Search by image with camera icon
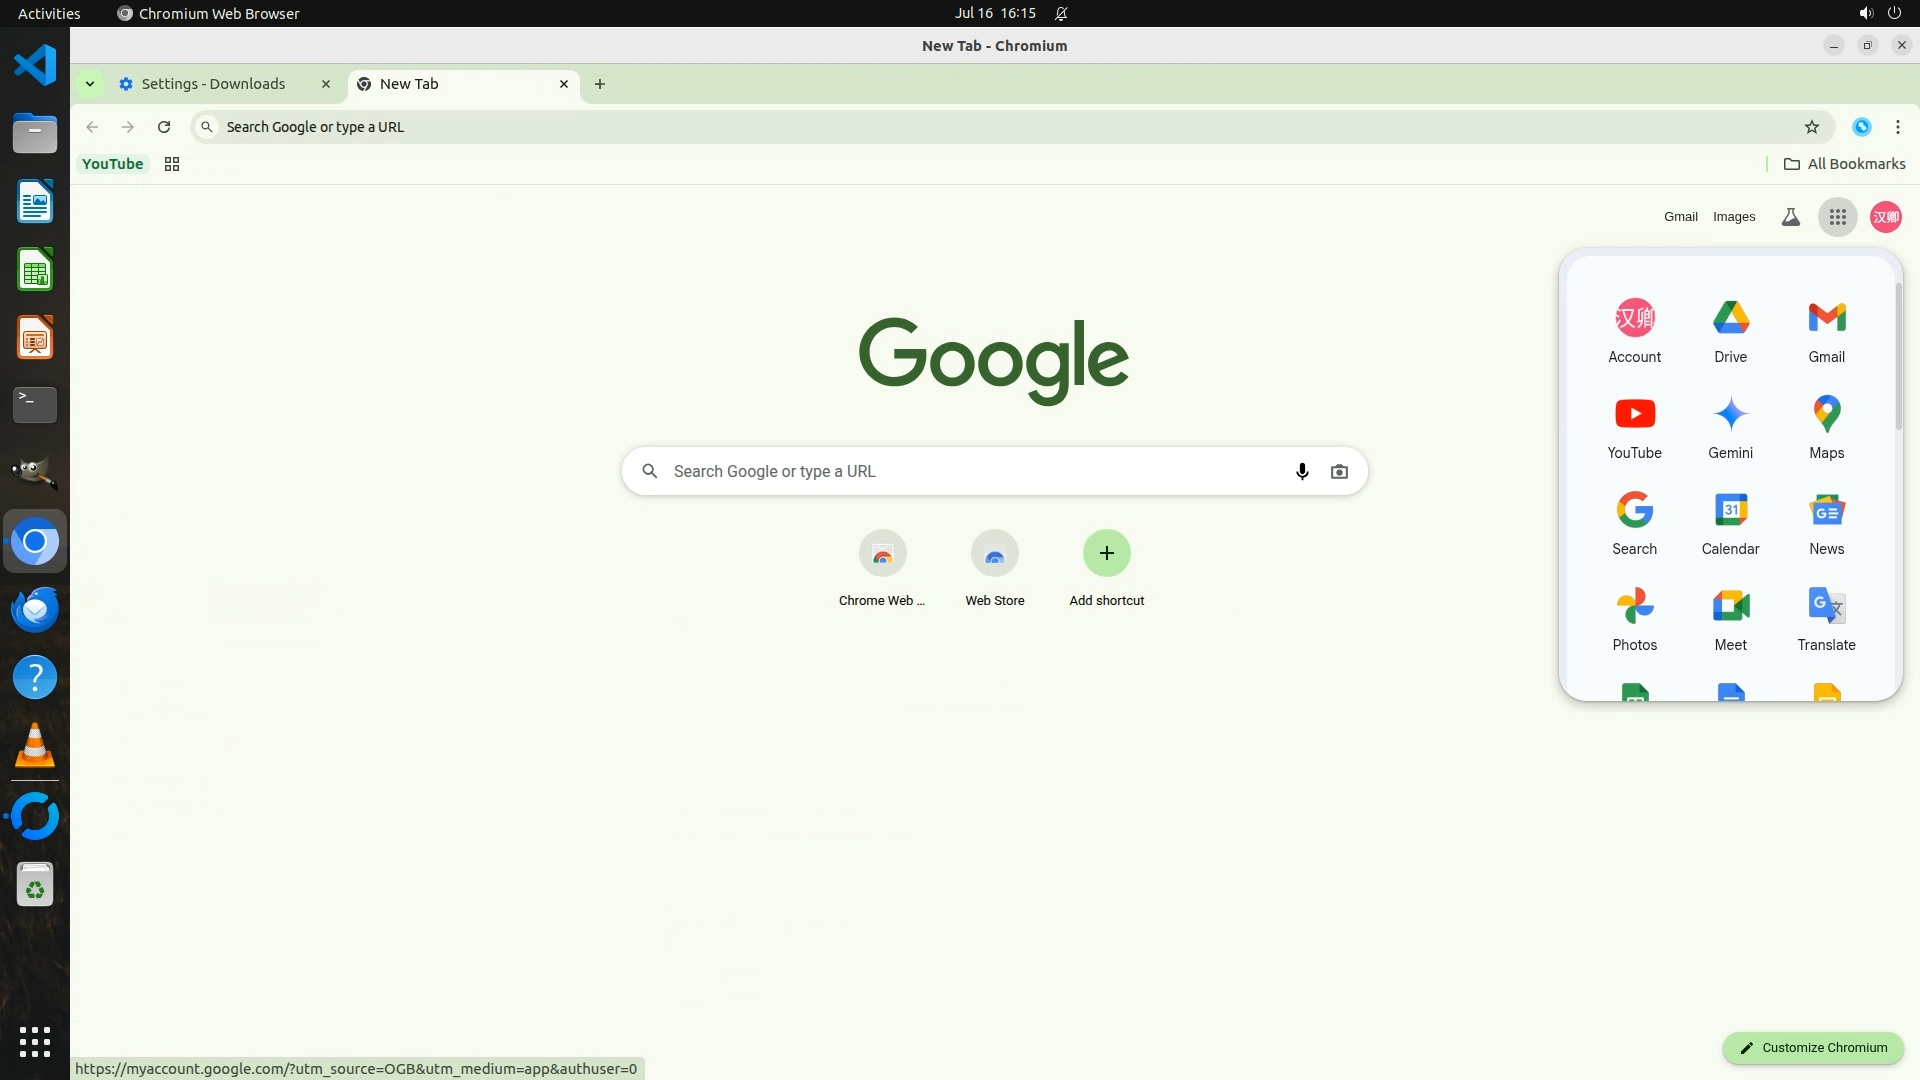 click(x=1339, y=471)
